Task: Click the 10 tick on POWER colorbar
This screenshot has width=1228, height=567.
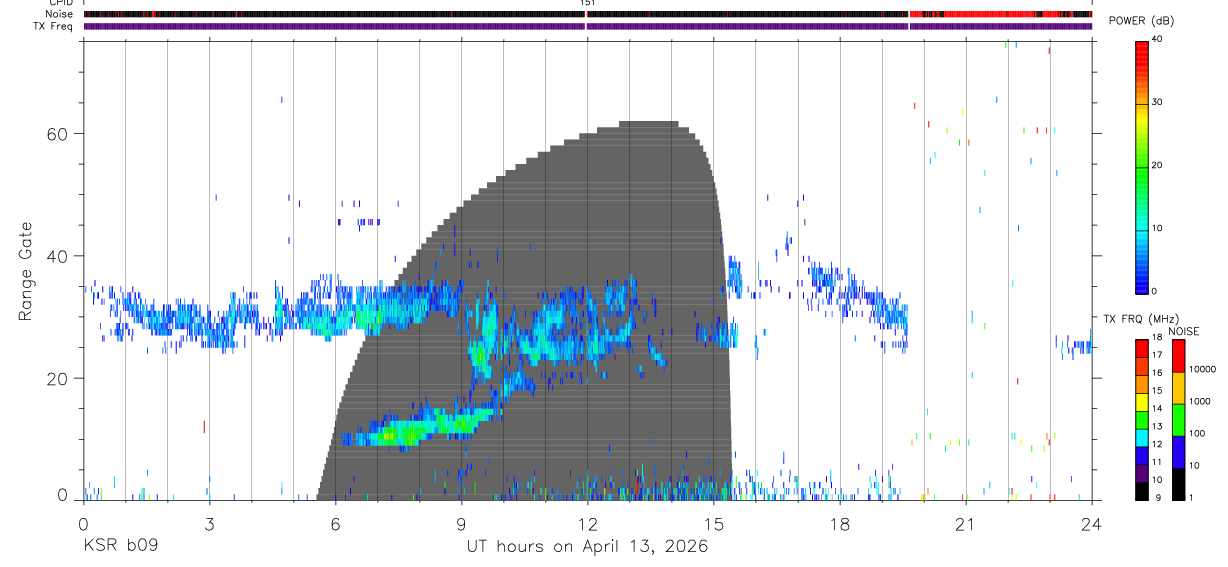Action: click(x=1157, y=228)
